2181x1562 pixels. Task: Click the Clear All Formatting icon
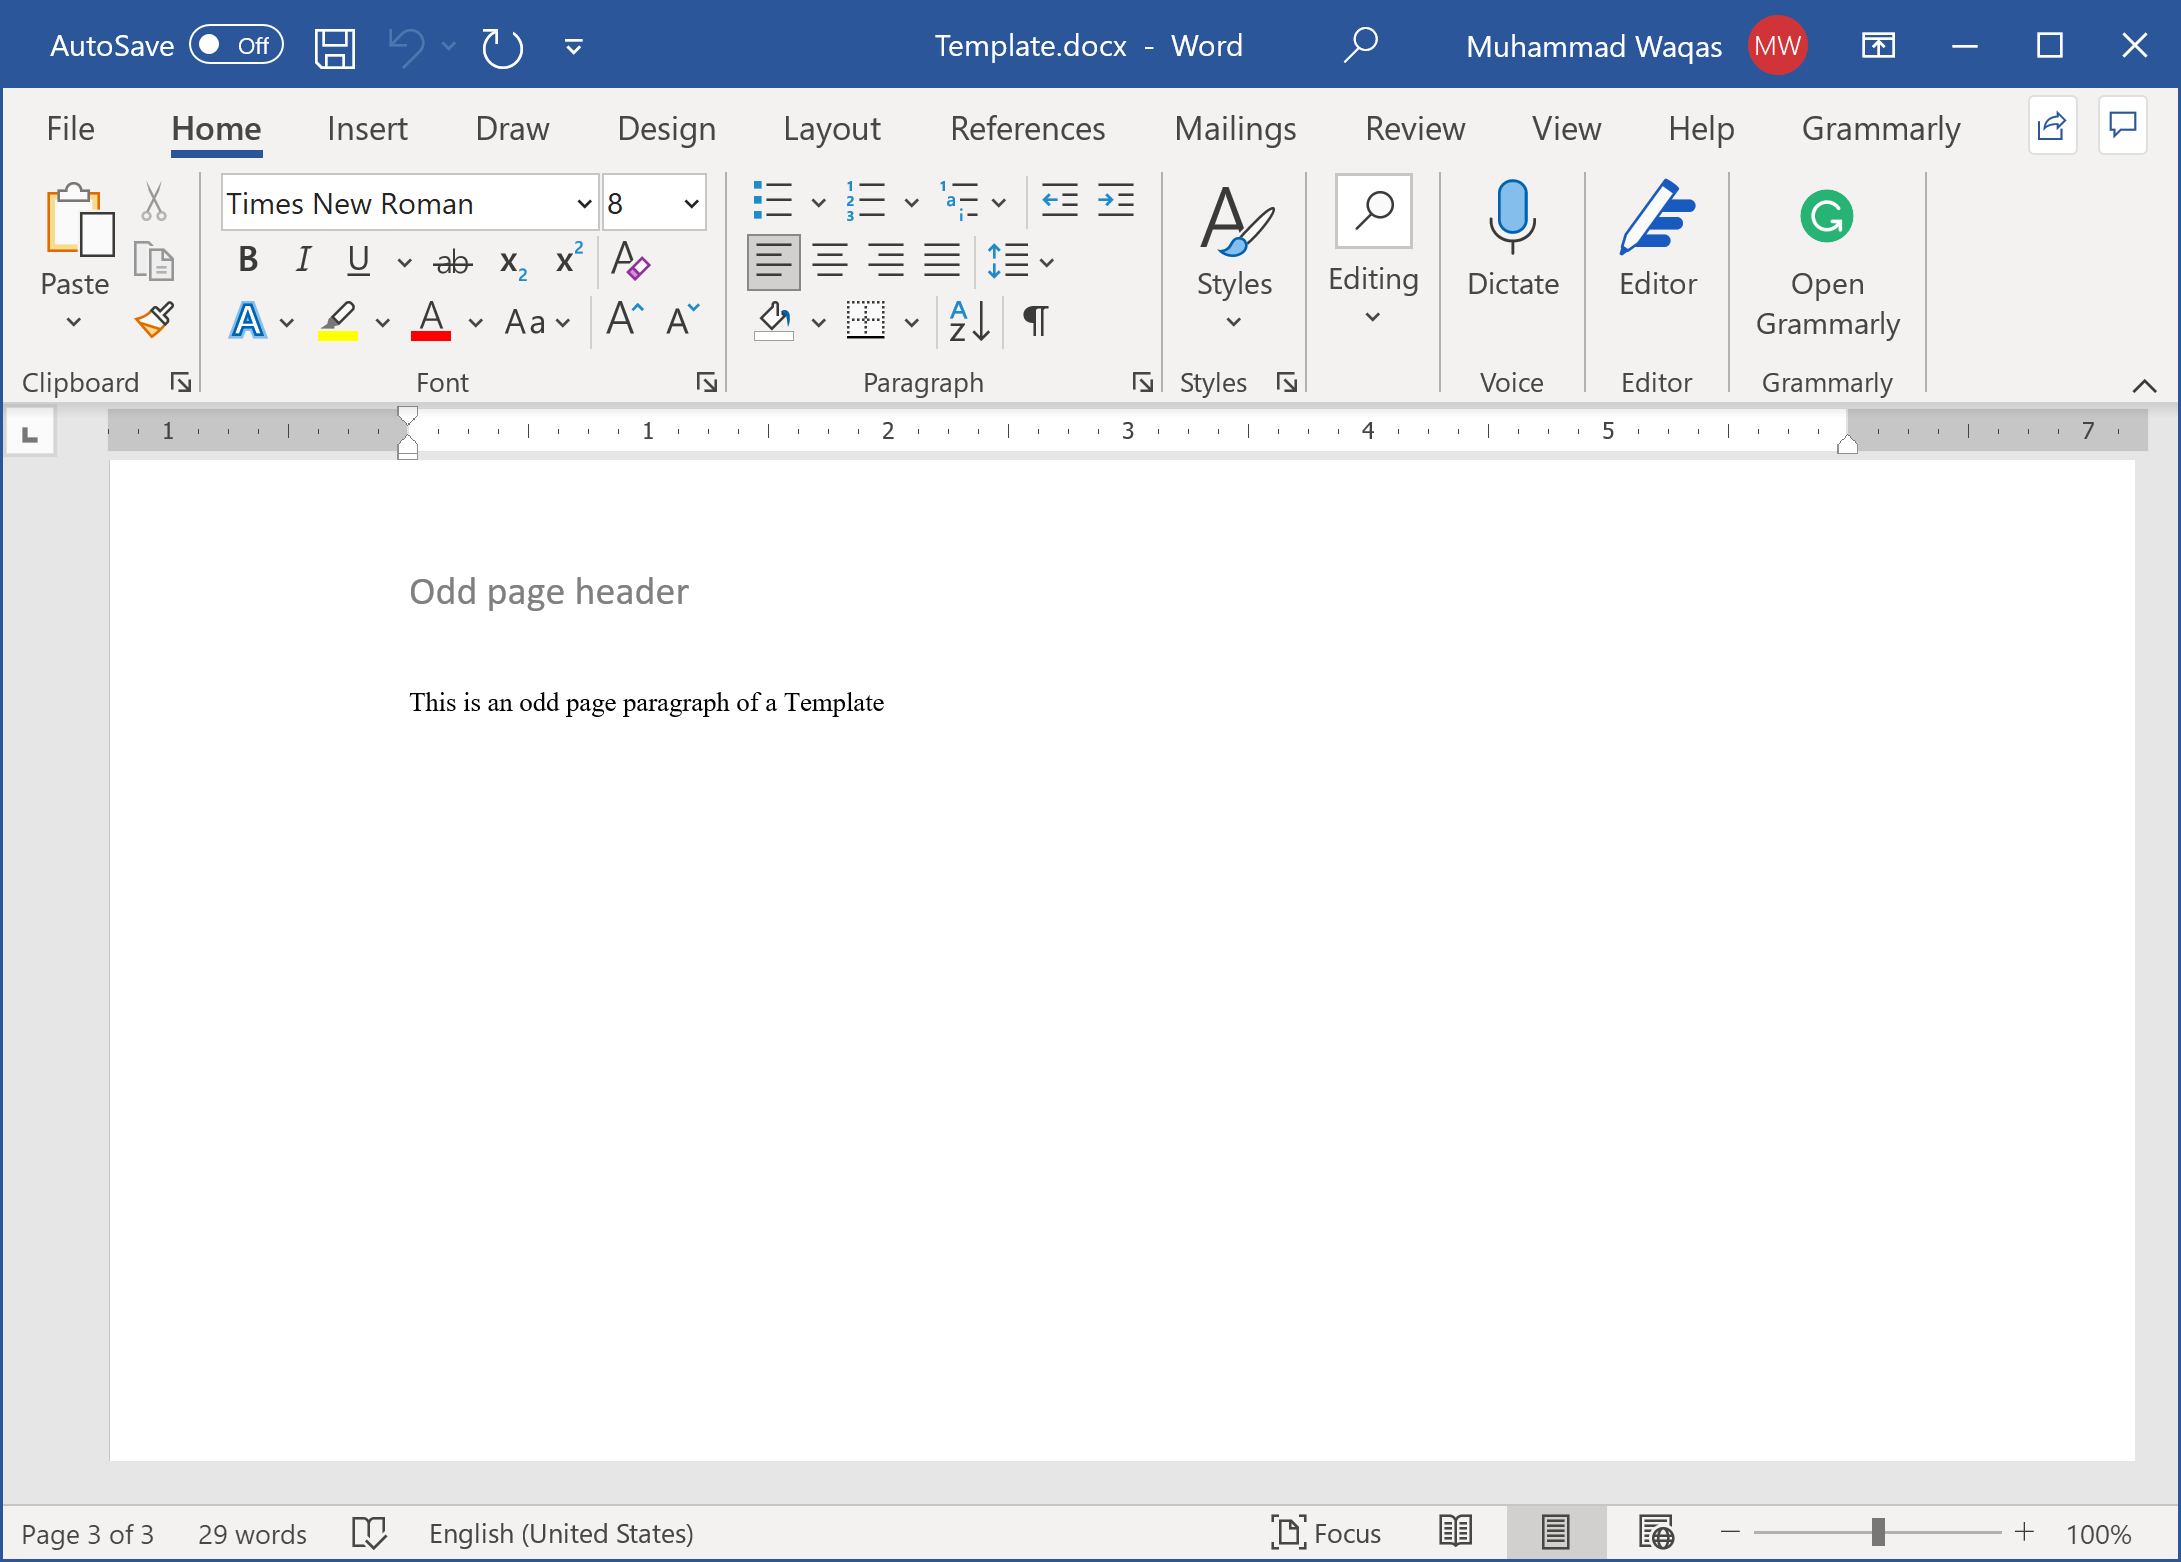point(630,261)
